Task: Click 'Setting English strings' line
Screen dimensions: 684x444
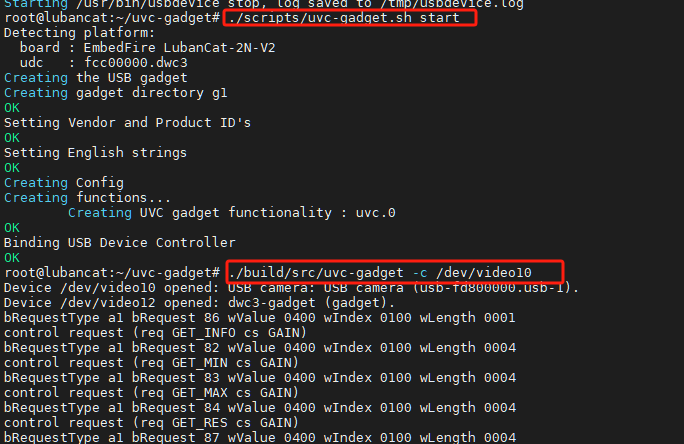Action: (96, 153)
